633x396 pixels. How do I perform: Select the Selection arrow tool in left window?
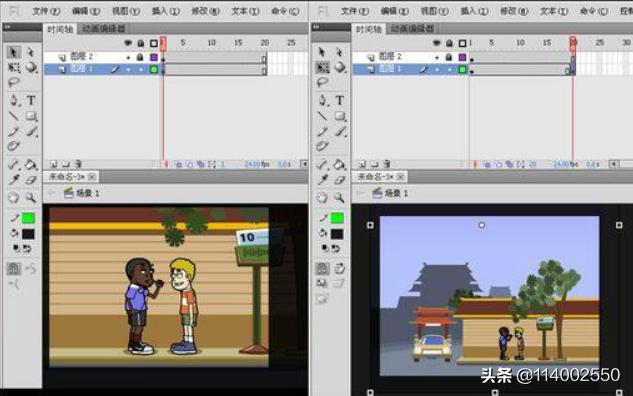[13, 52]
